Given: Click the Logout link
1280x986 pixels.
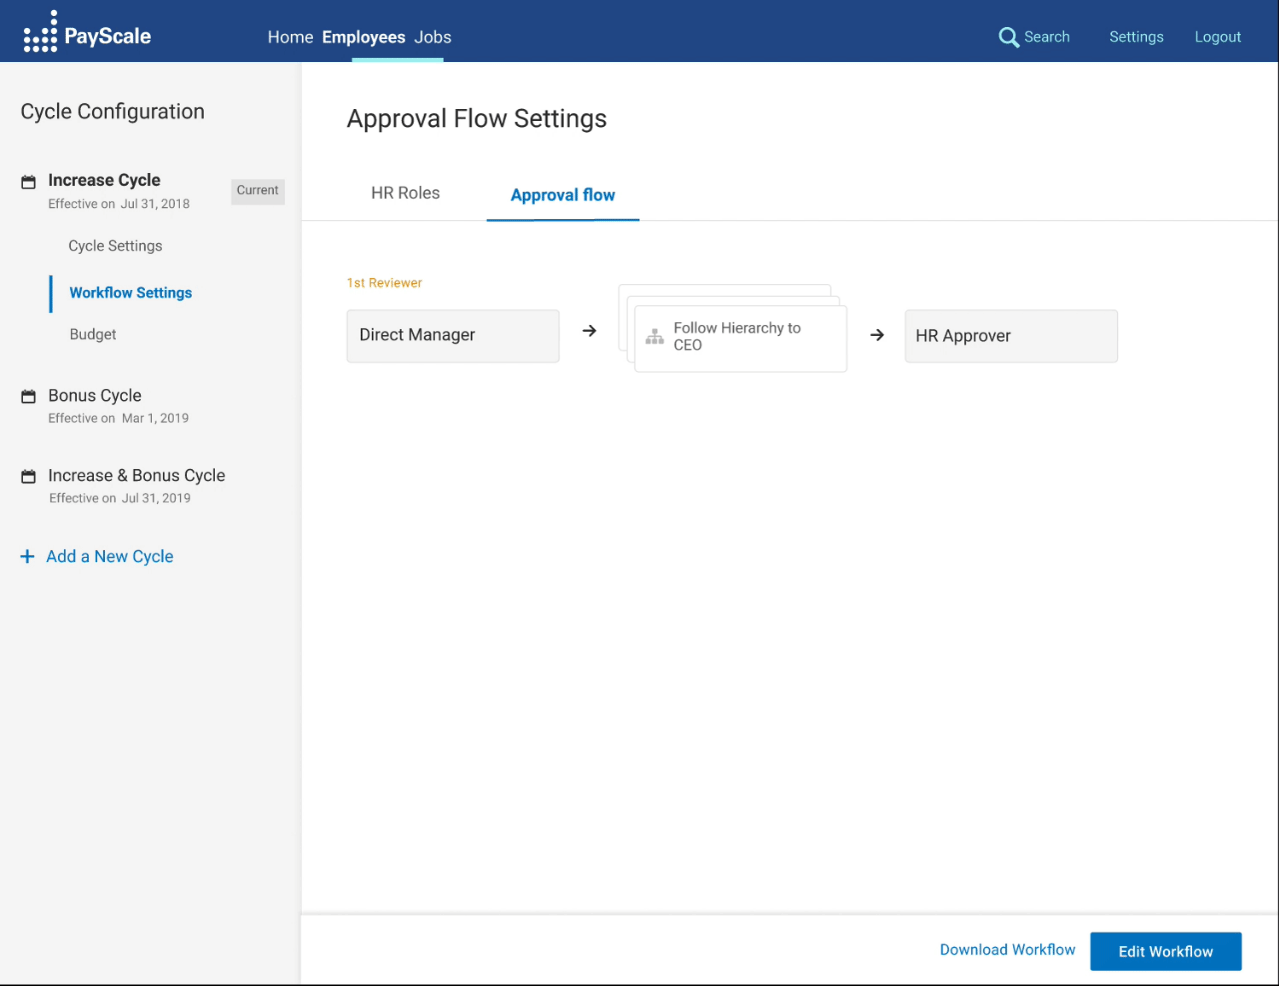Looking at the screenshot, I should [1217, 36].
